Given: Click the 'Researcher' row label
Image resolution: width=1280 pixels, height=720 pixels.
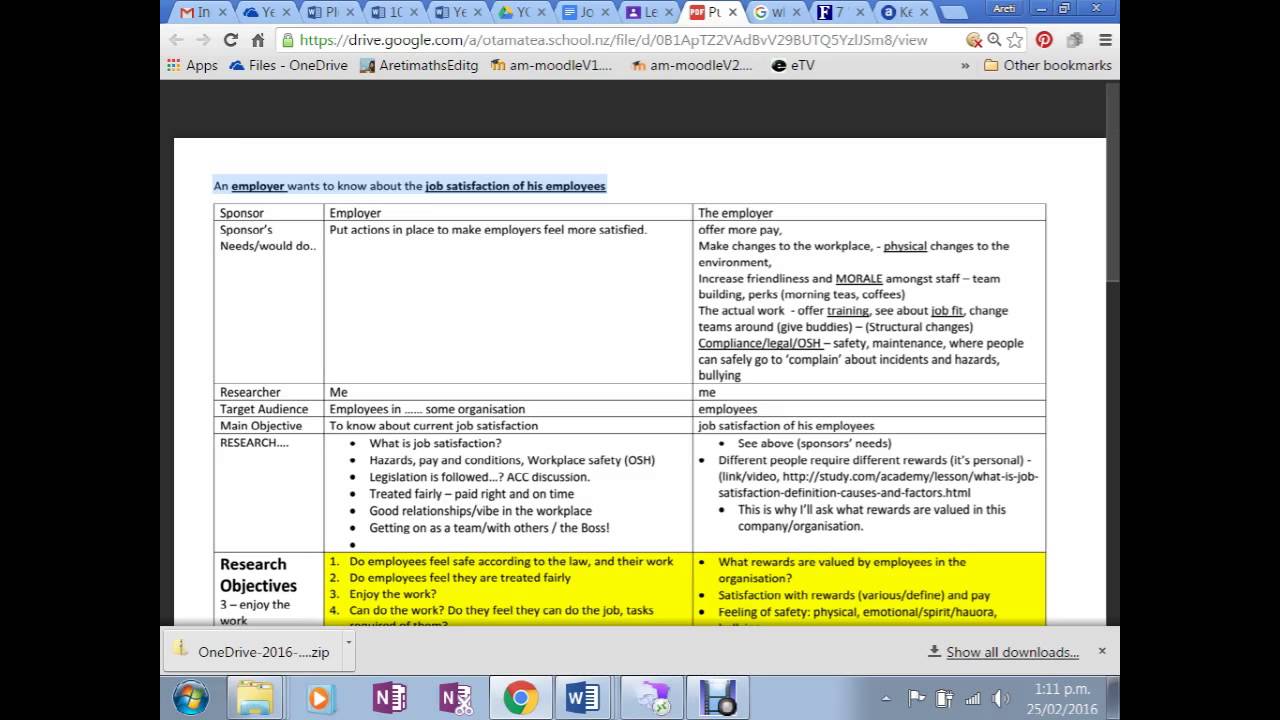Looking at the screenshot, I should (250, 392).
